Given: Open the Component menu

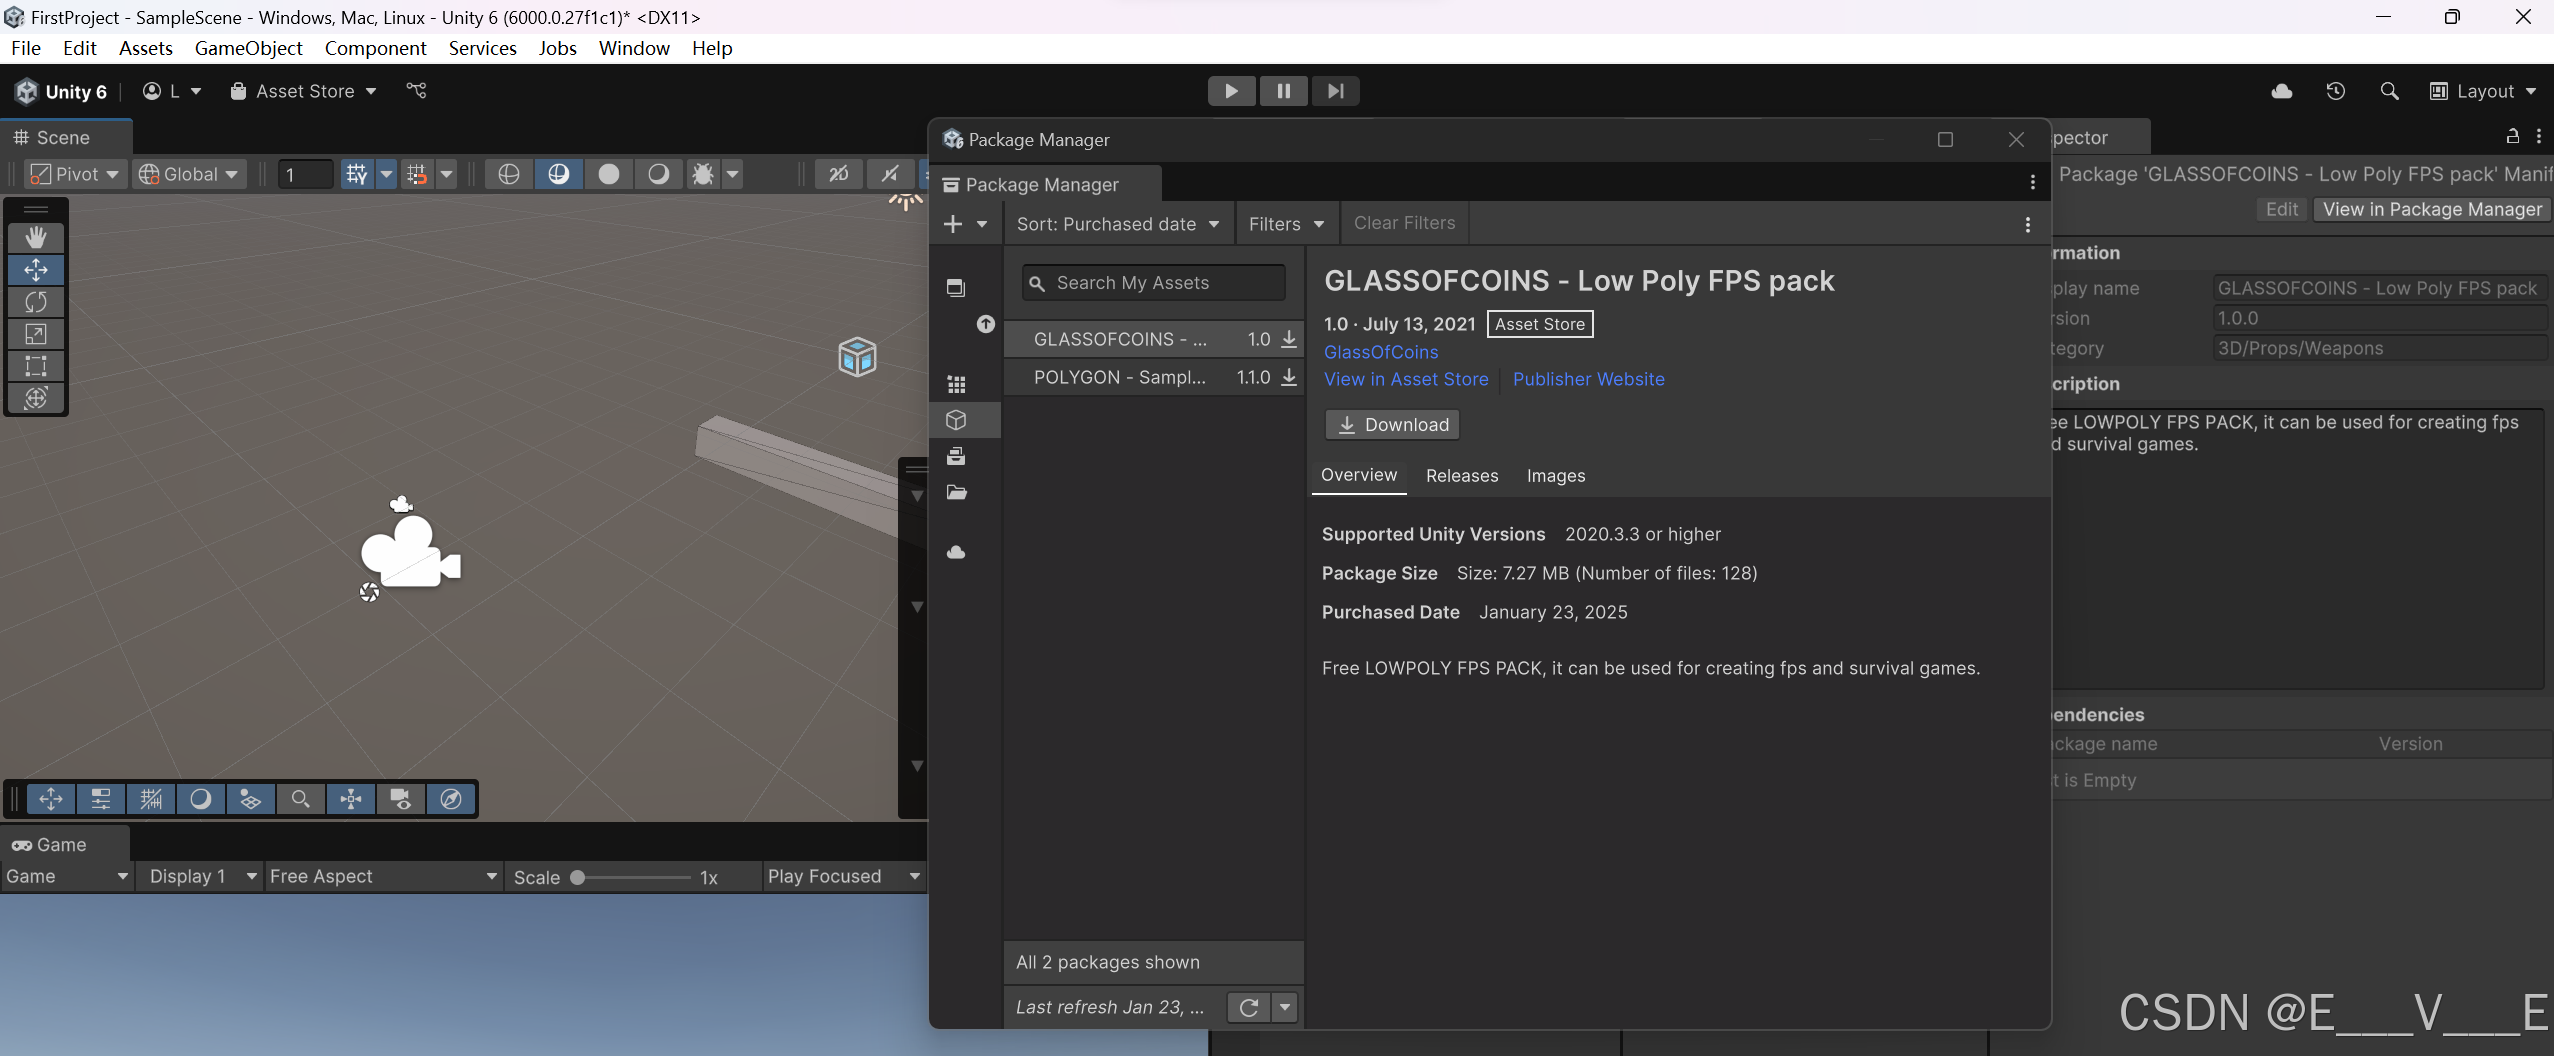Looking at the screenshot, I should point(375,48).
